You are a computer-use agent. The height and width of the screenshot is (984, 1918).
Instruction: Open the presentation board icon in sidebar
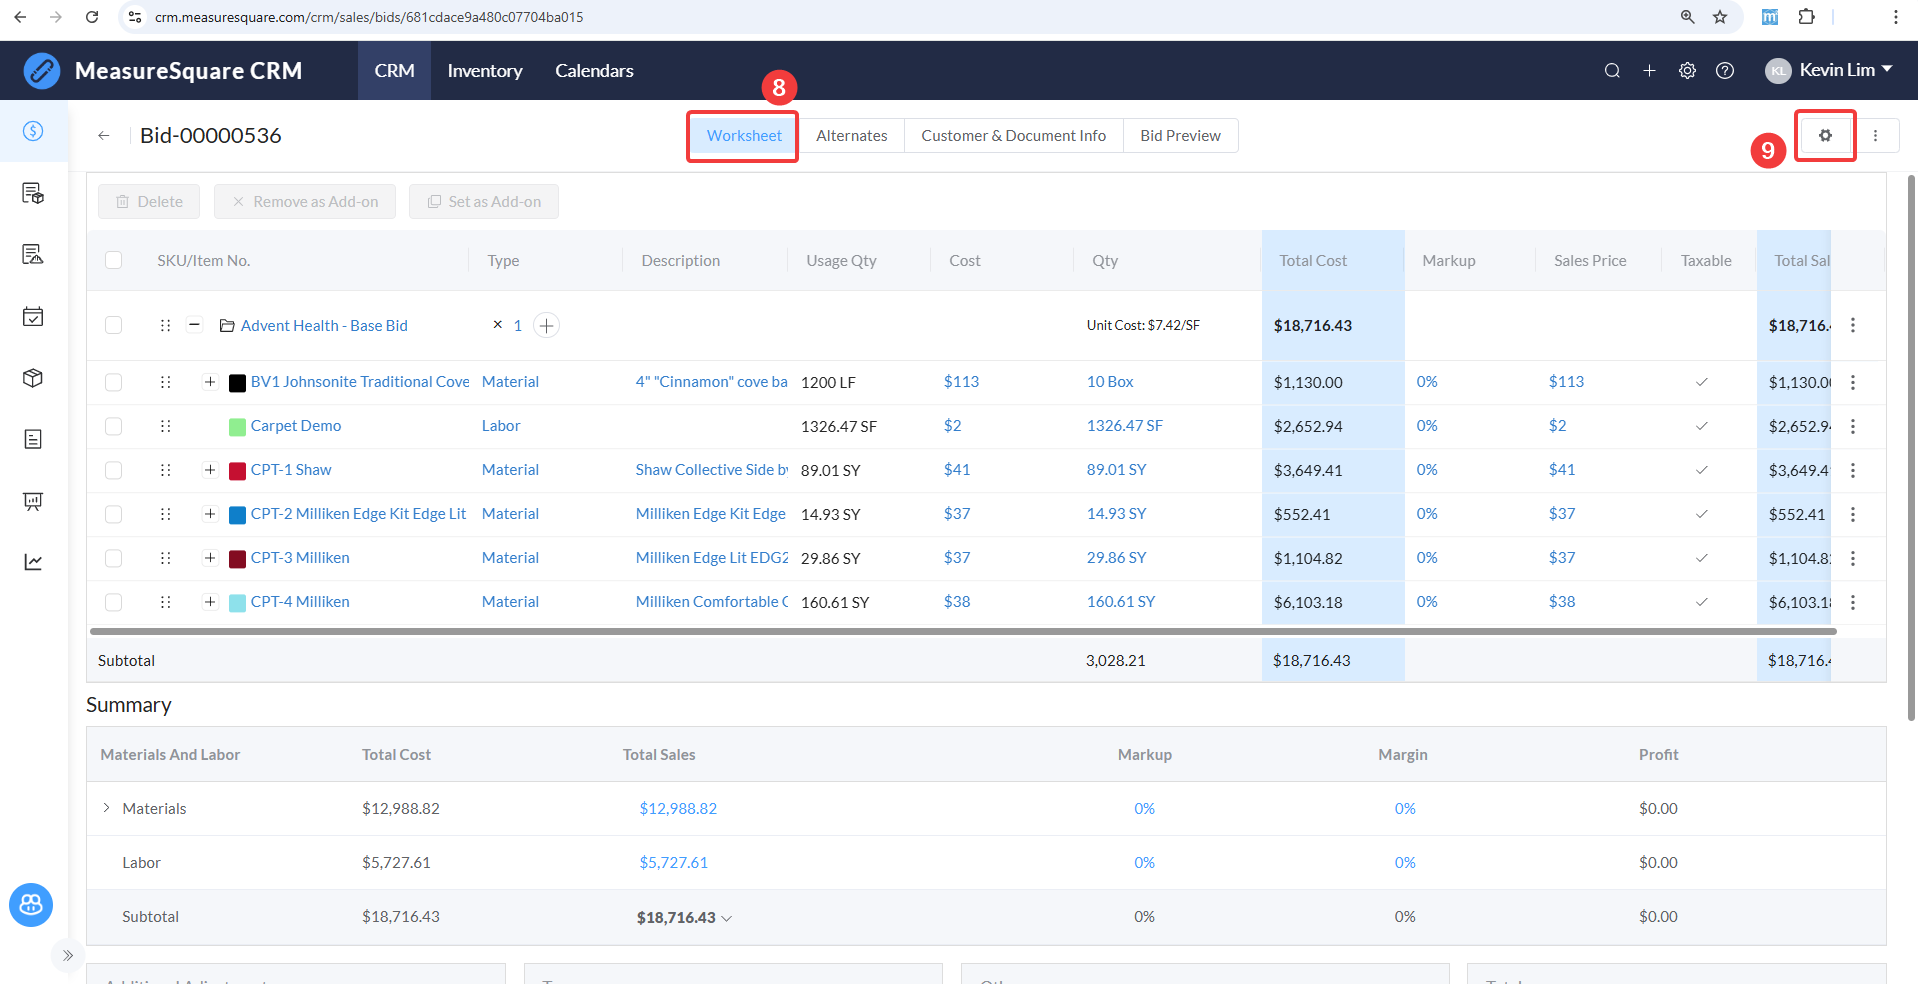tap(33, 501)
